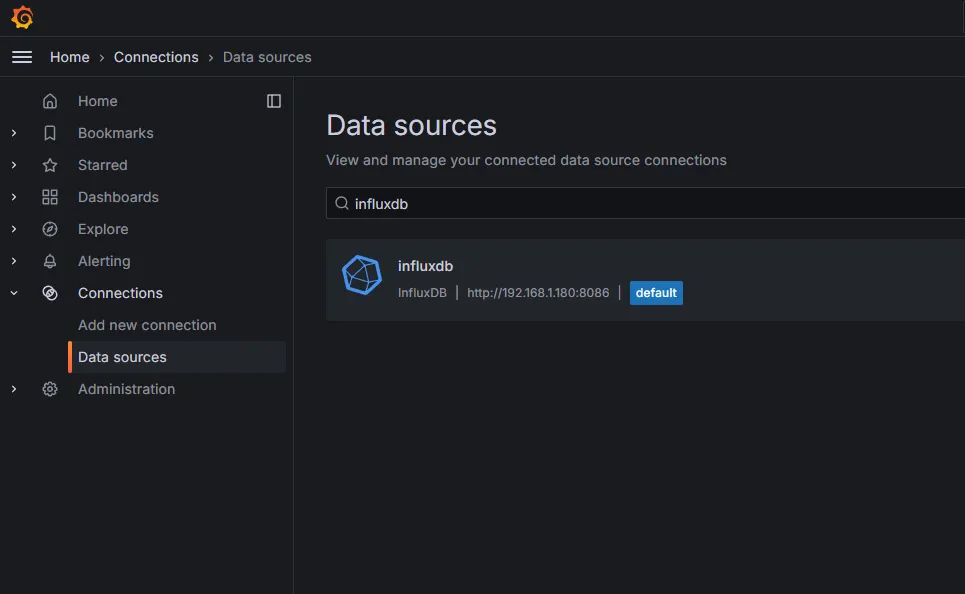The width and height of the screenshot is (965, 594).
Task: Click the Data sources page heading
Action: point(411,126)
